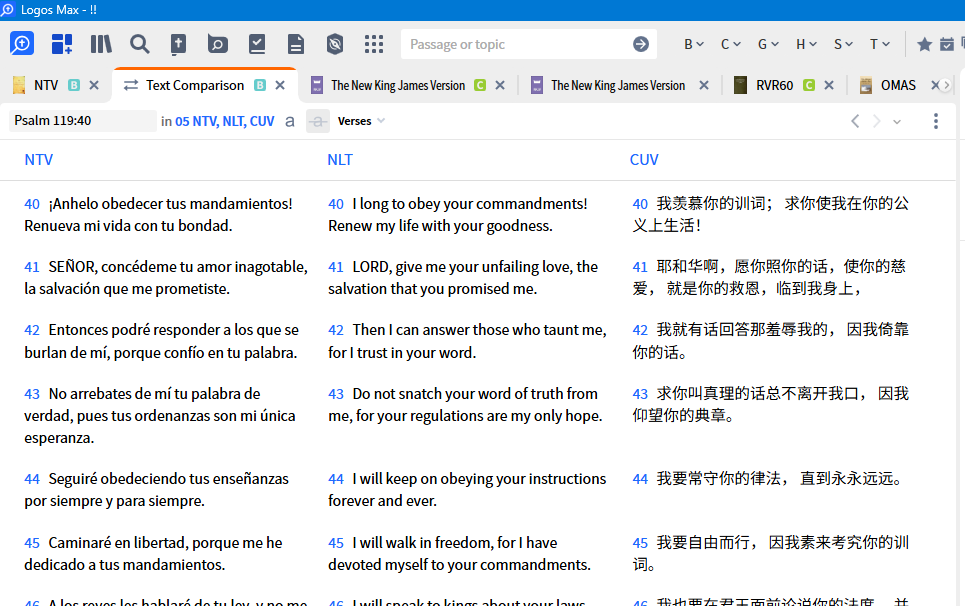The image size is (965, 606).
Task: Click verse number 41 in NLT column
Action: [x=335, y=267]
